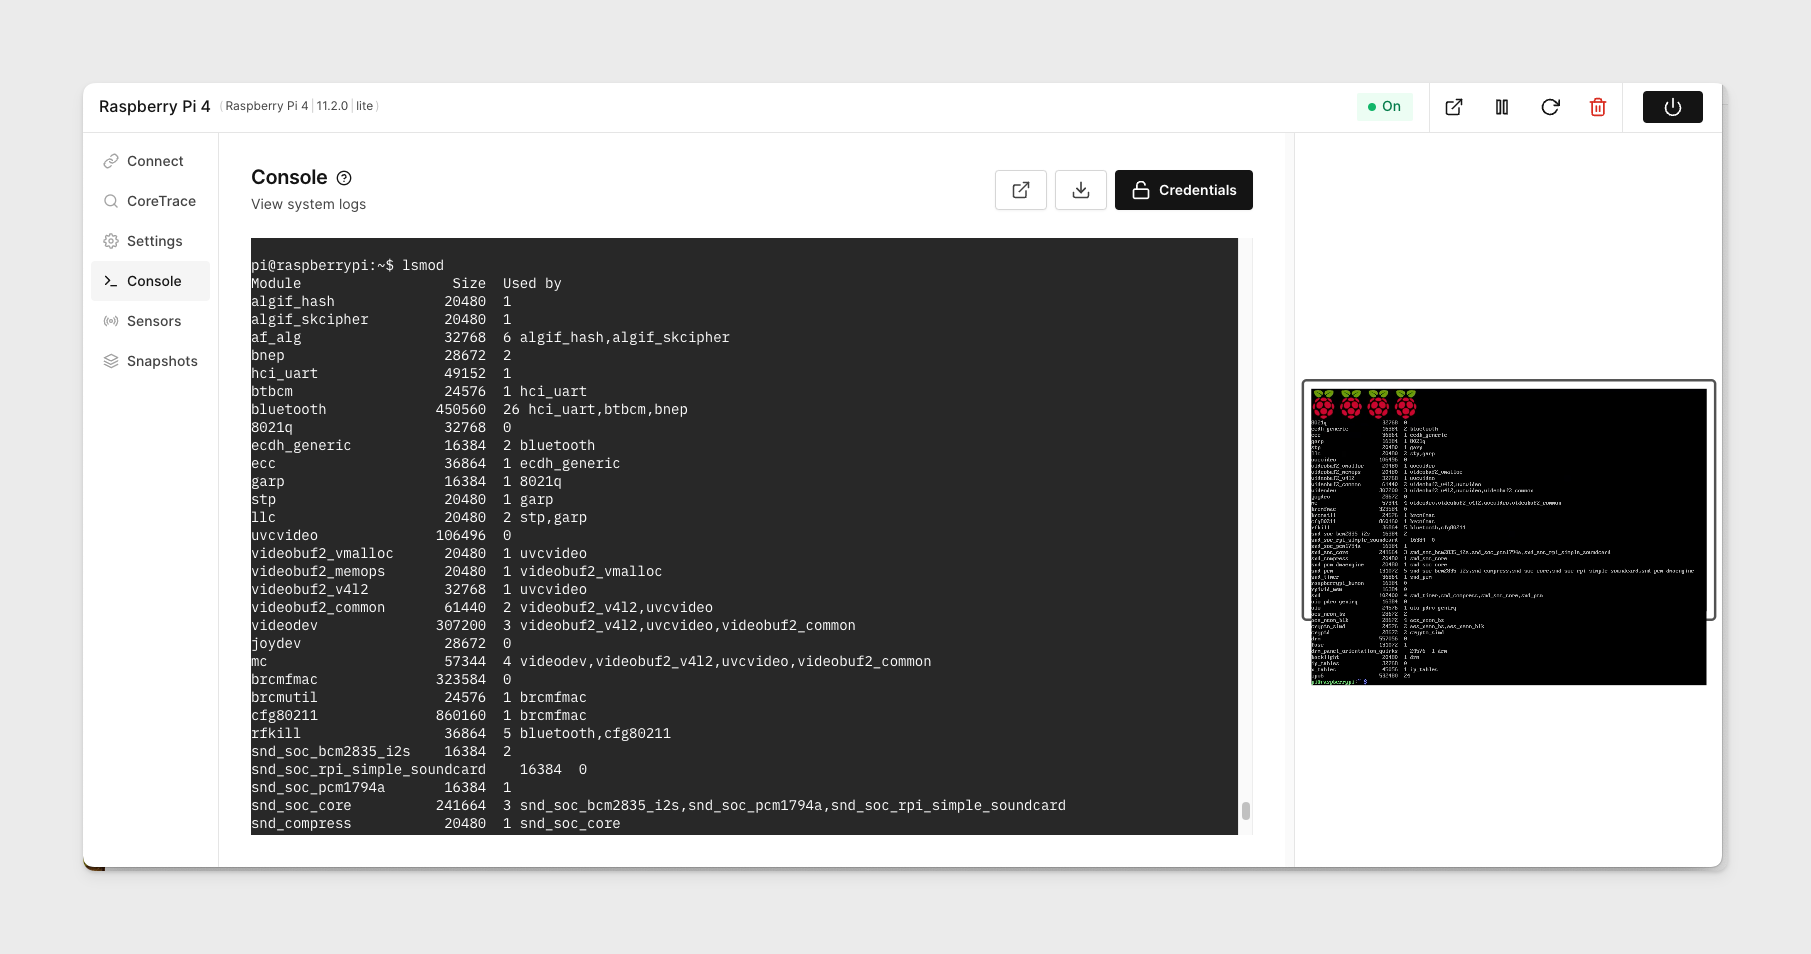Click the green On status badge
This screenshot has width=1811, height=954.
click(1385, 107)
